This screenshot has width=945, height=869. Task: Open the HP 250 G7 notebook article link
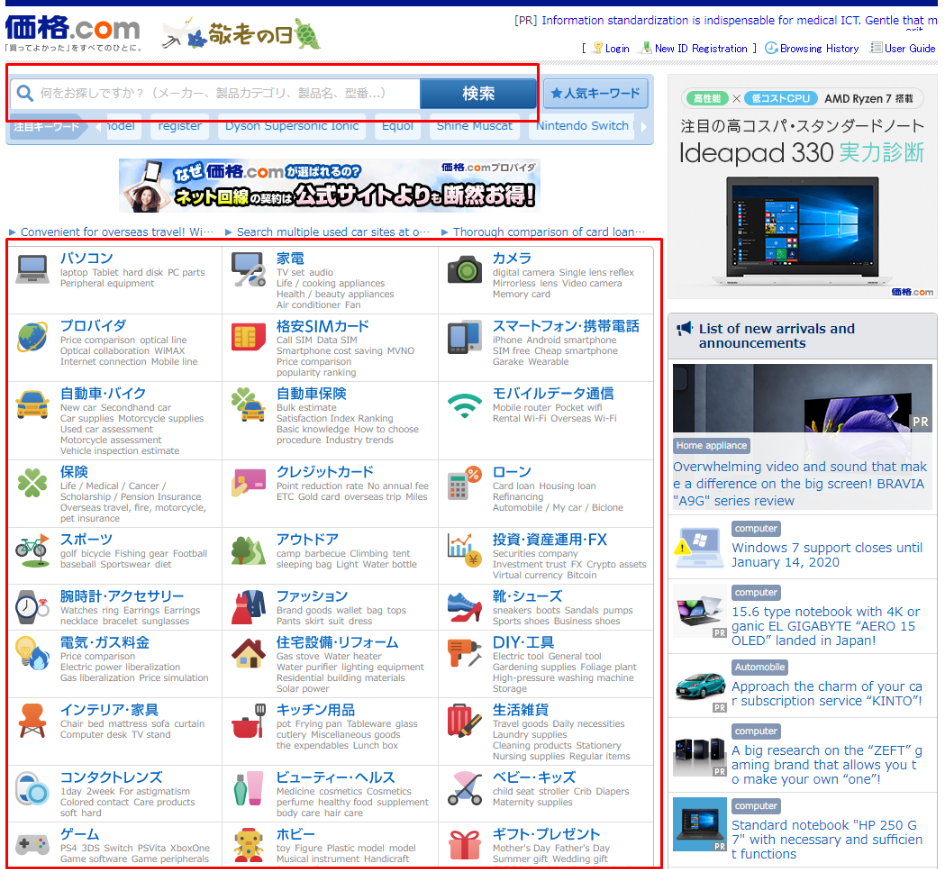[827, 839]
